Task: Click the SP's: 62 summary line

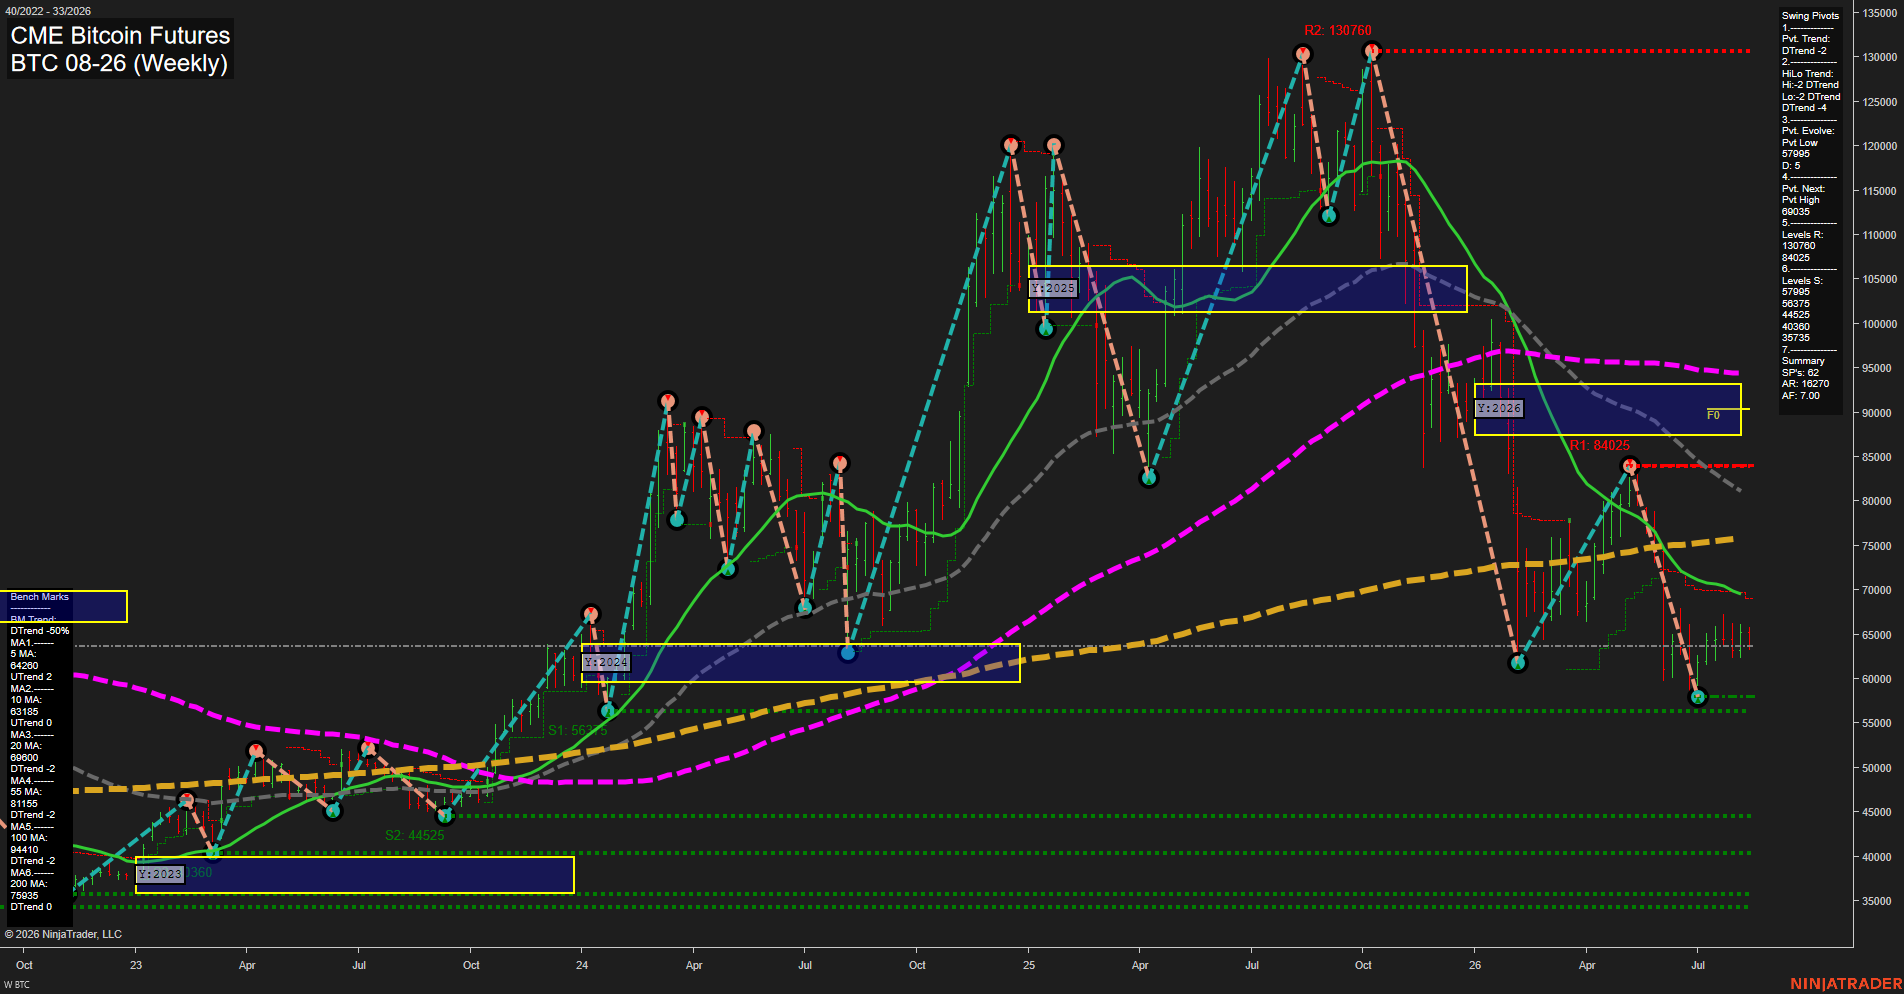Action: 1800,373
